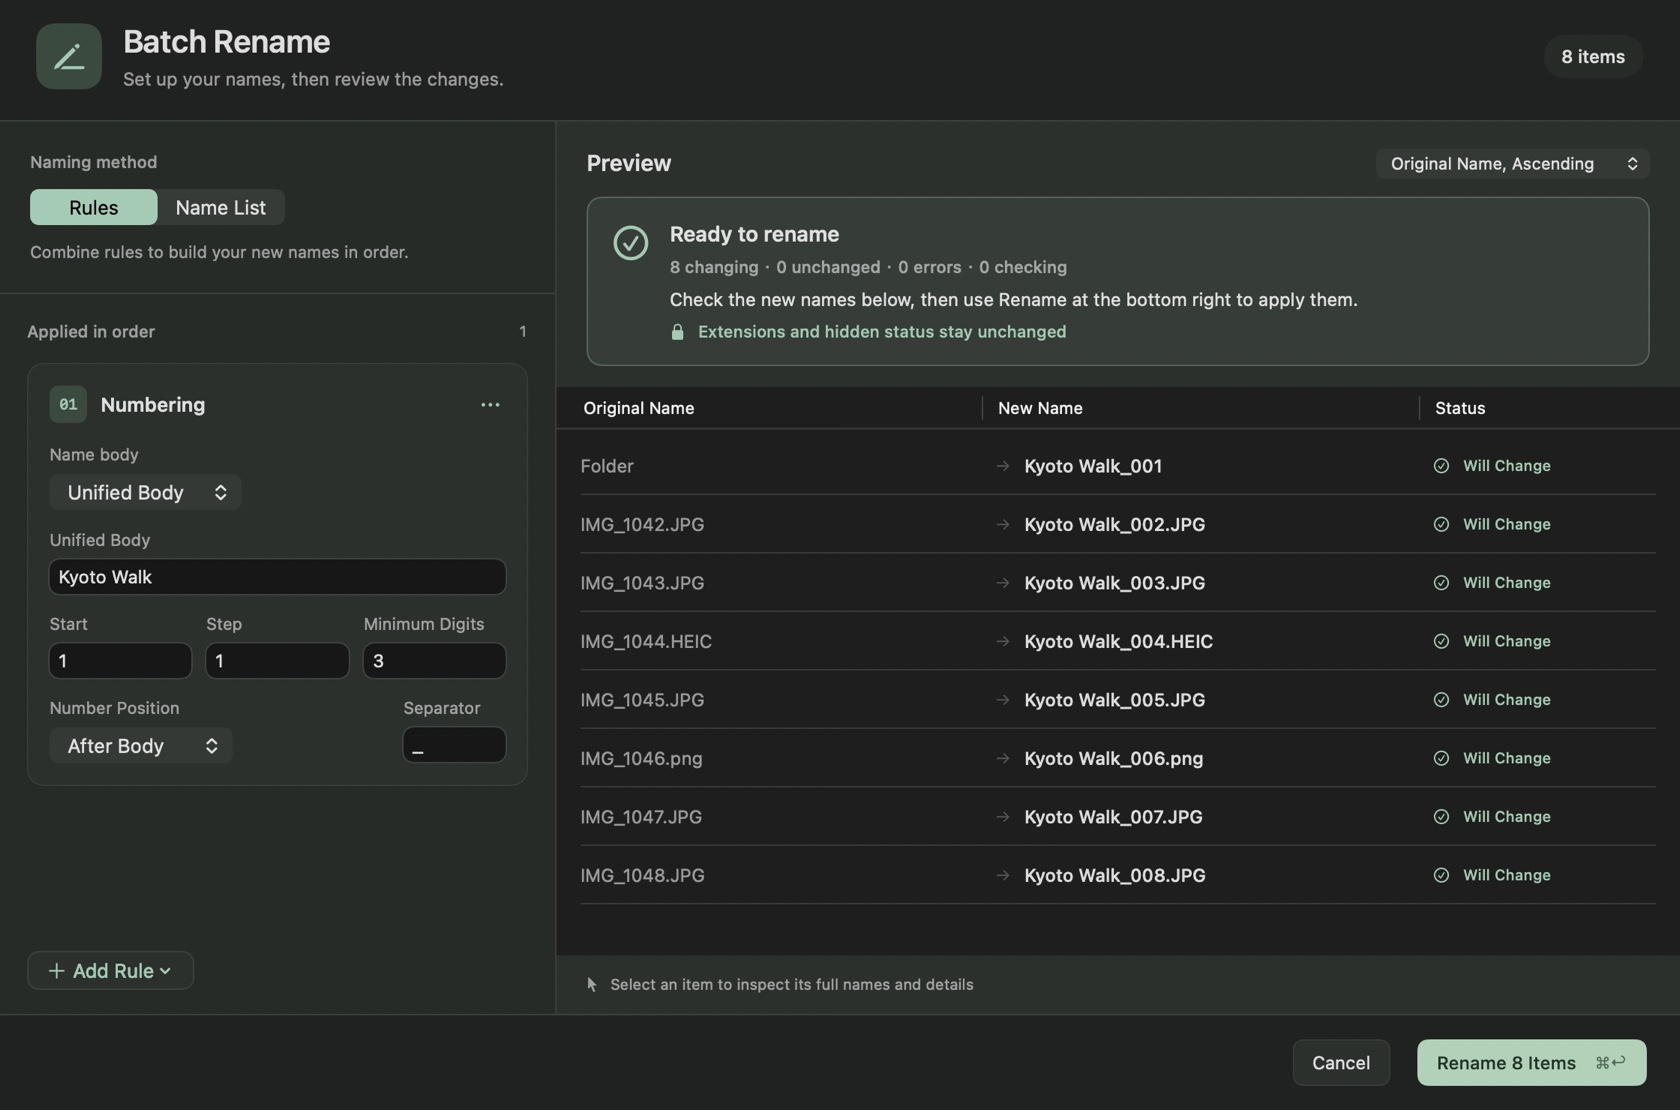The width and height of the screenshot is (1680, 1110).
Task: Click the lock icon beside Extensions note
Action: tap(677, 332)
